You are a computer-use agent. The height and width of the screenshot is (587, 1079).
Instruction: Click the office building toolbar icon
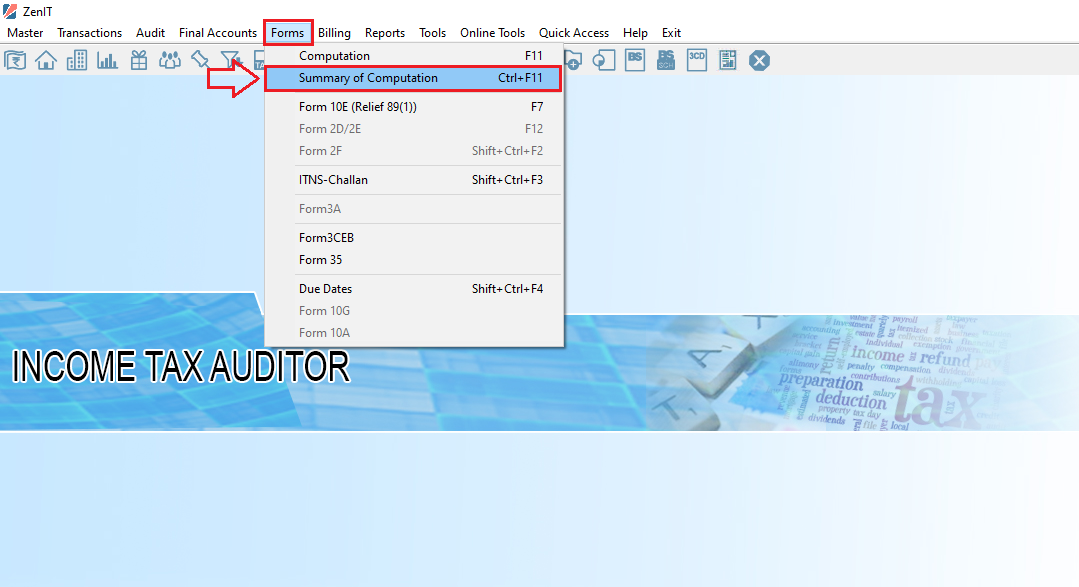tap(76, 61)
